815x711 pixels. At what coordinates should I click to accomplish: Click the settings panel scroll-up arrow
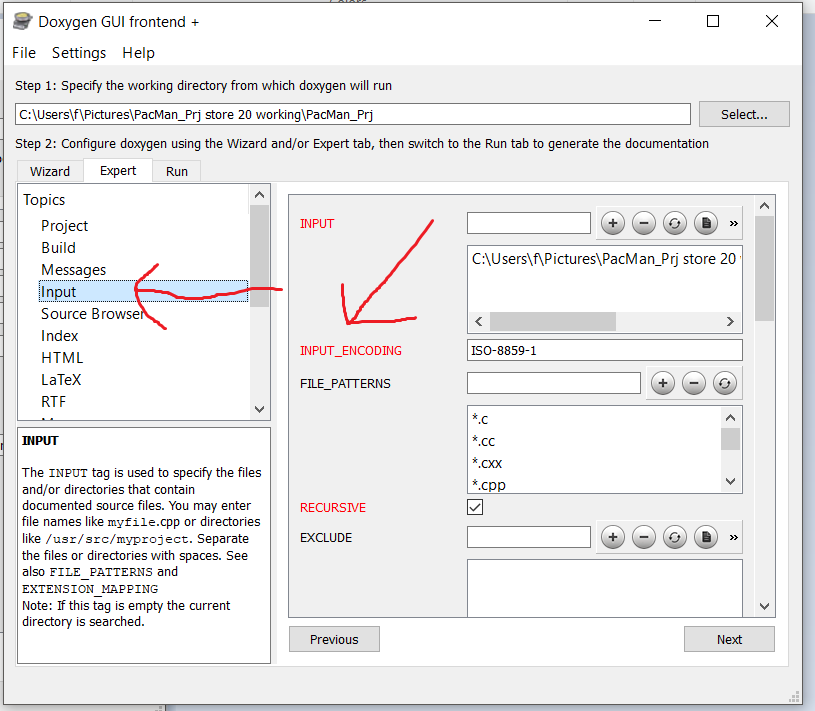point(764,206)
